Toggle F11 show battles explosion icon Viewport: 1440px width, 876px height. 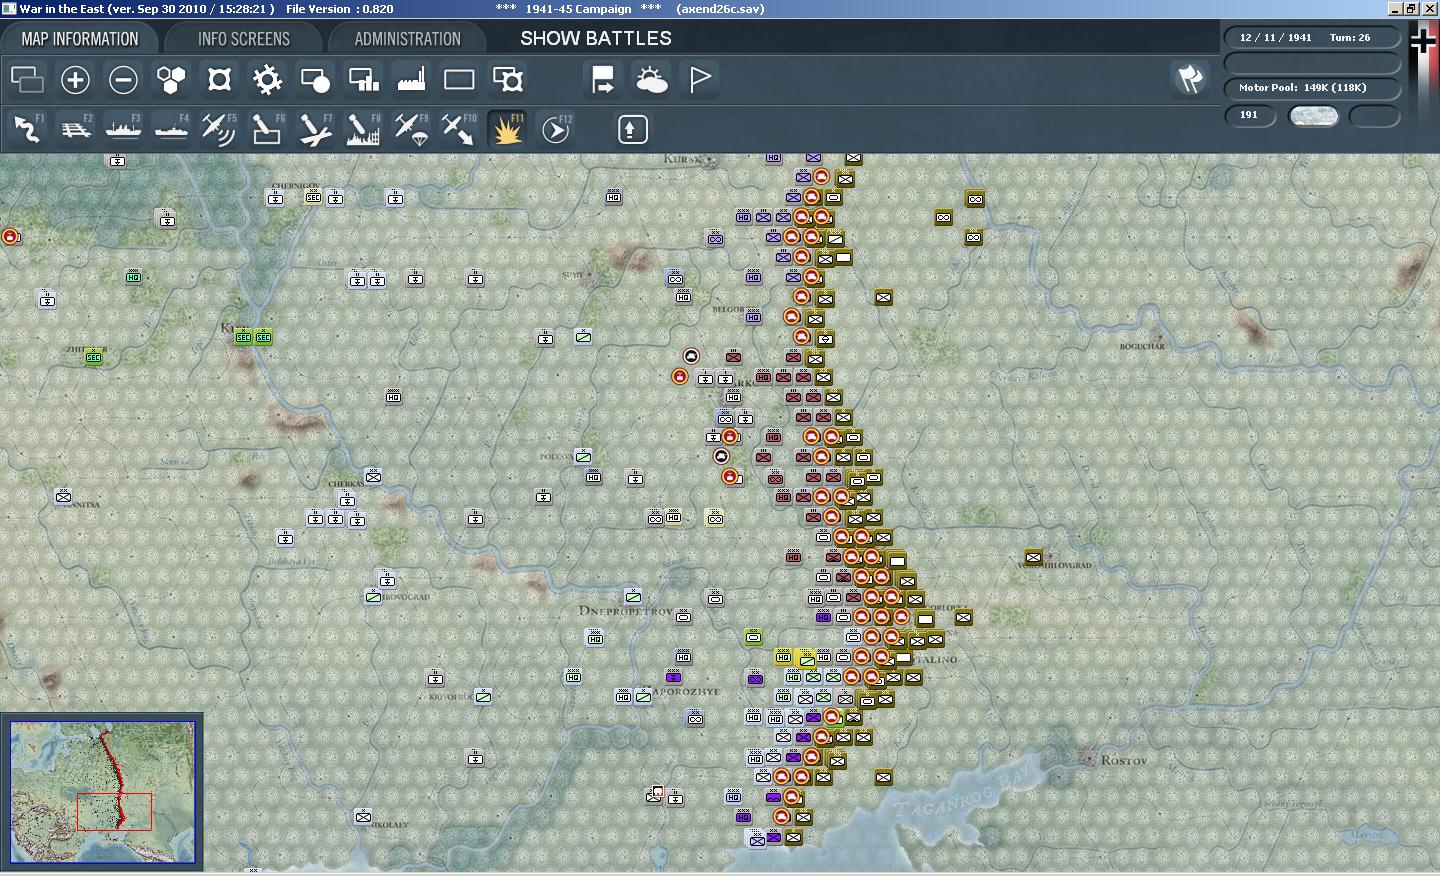[507, 129]
